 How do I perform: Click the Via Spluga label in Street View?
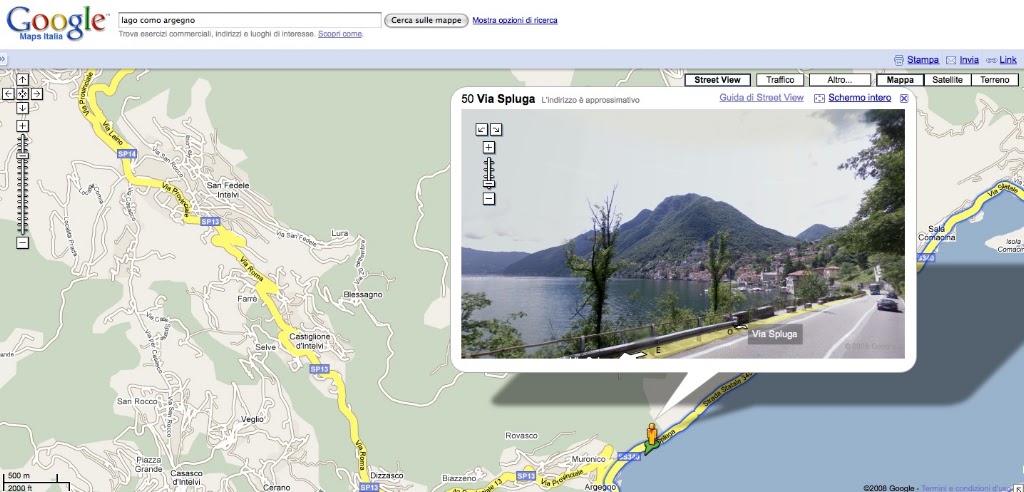[x=775, y=334]
